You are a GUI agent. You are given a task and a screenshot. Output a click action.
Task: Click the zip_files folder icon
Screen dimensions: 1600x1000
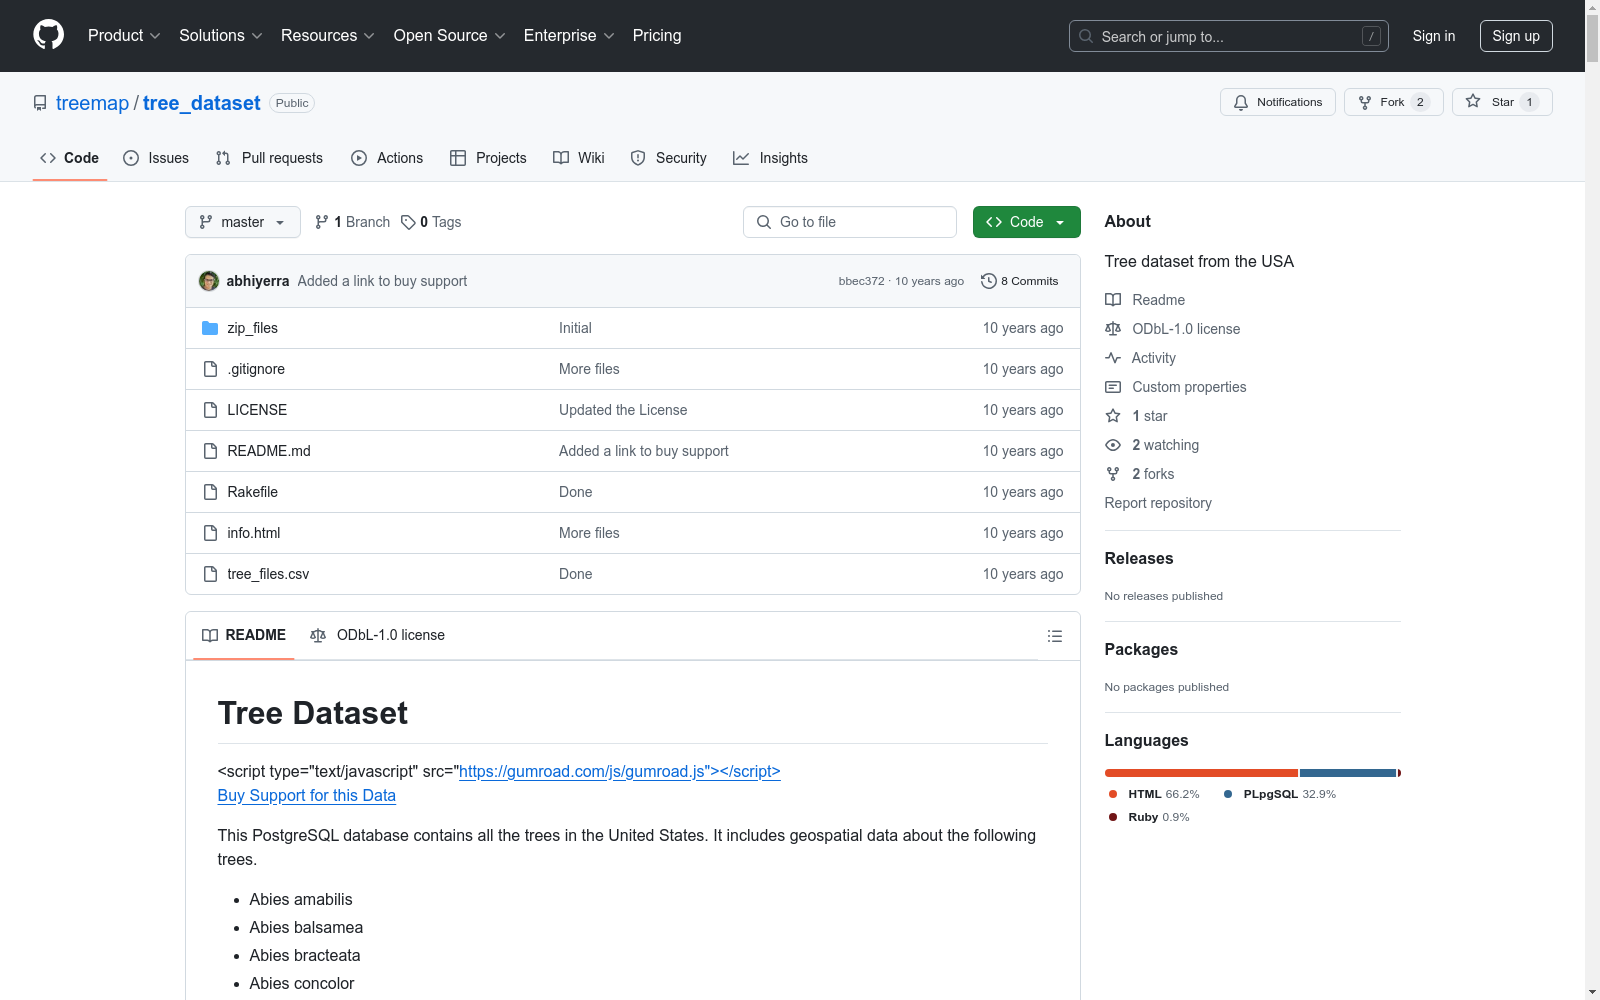click(210, 328)
